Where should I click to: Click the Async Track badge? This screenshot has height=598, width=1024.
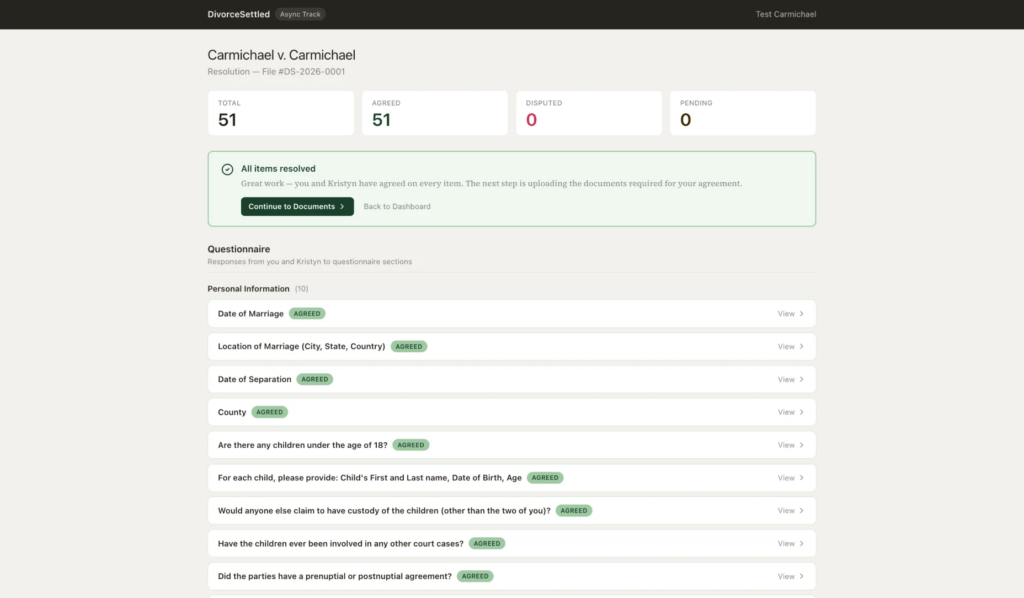pyautogui.click(x=300, y=14)
